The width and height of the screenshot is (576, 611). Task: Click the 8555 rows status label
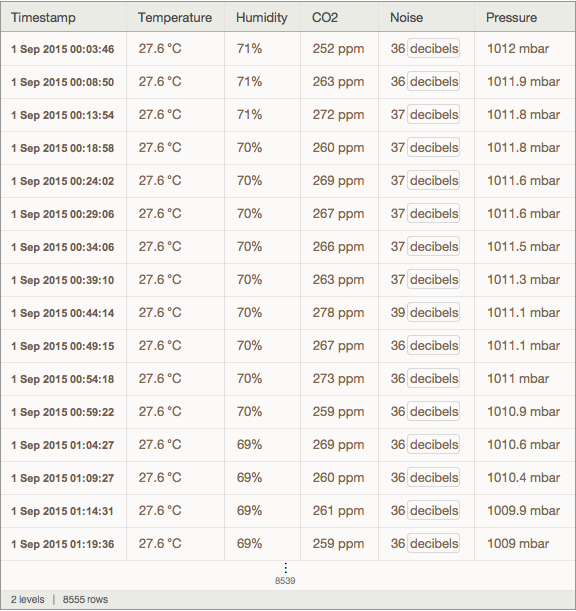point(85,599)
